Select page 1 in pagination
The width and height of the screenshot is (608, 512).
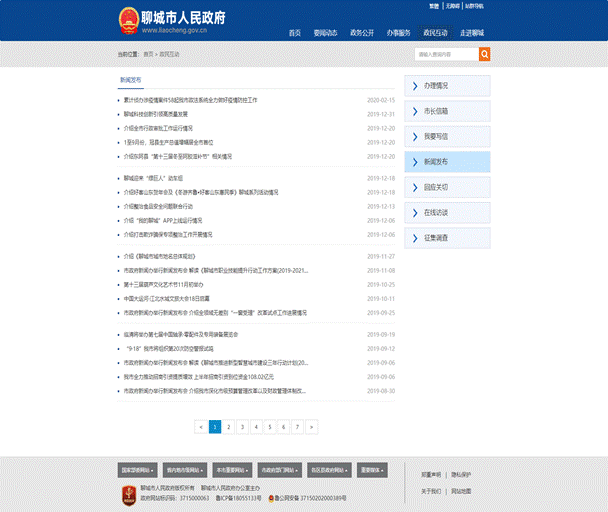215,427
